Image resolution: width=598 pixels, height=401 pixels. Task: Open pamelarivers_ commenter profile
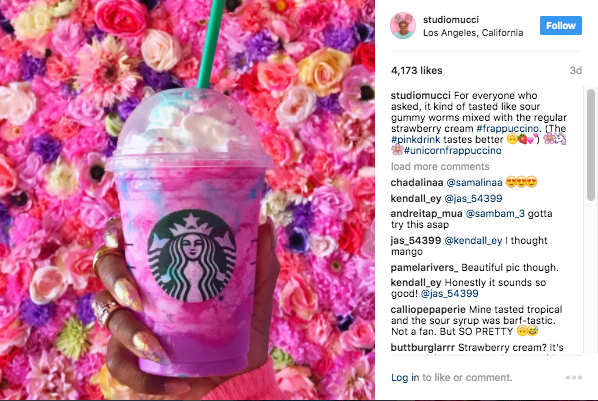click(x=424, y=268)
